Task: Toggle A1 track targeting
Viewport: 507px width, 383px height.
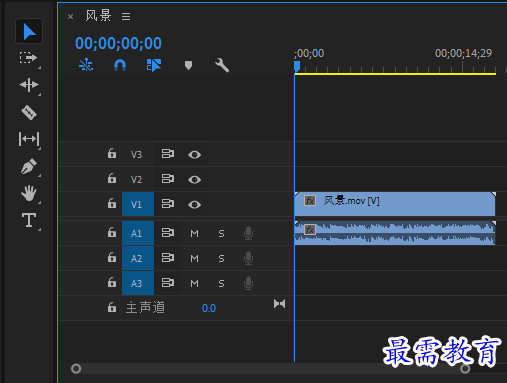Action: pos(138,233)
